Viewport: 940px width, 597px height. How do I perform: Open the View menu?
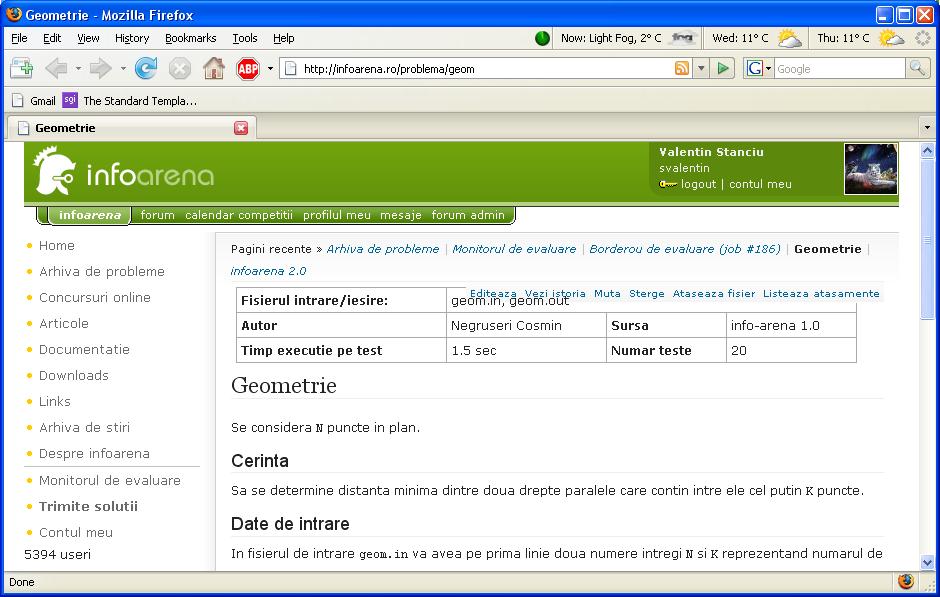pyautogui.click(x=88, y=38)
